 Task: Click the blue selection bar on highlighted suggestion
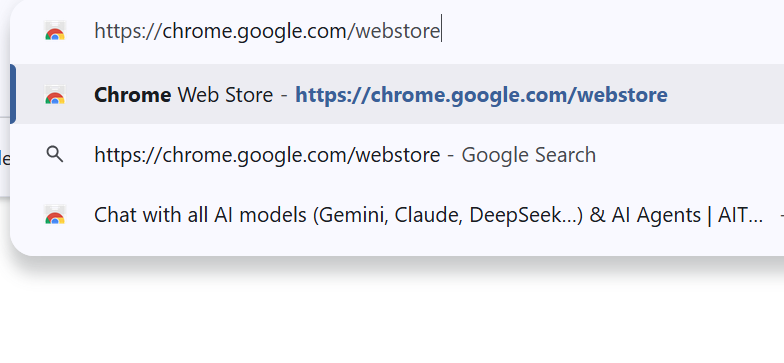(x=12, y=94)
